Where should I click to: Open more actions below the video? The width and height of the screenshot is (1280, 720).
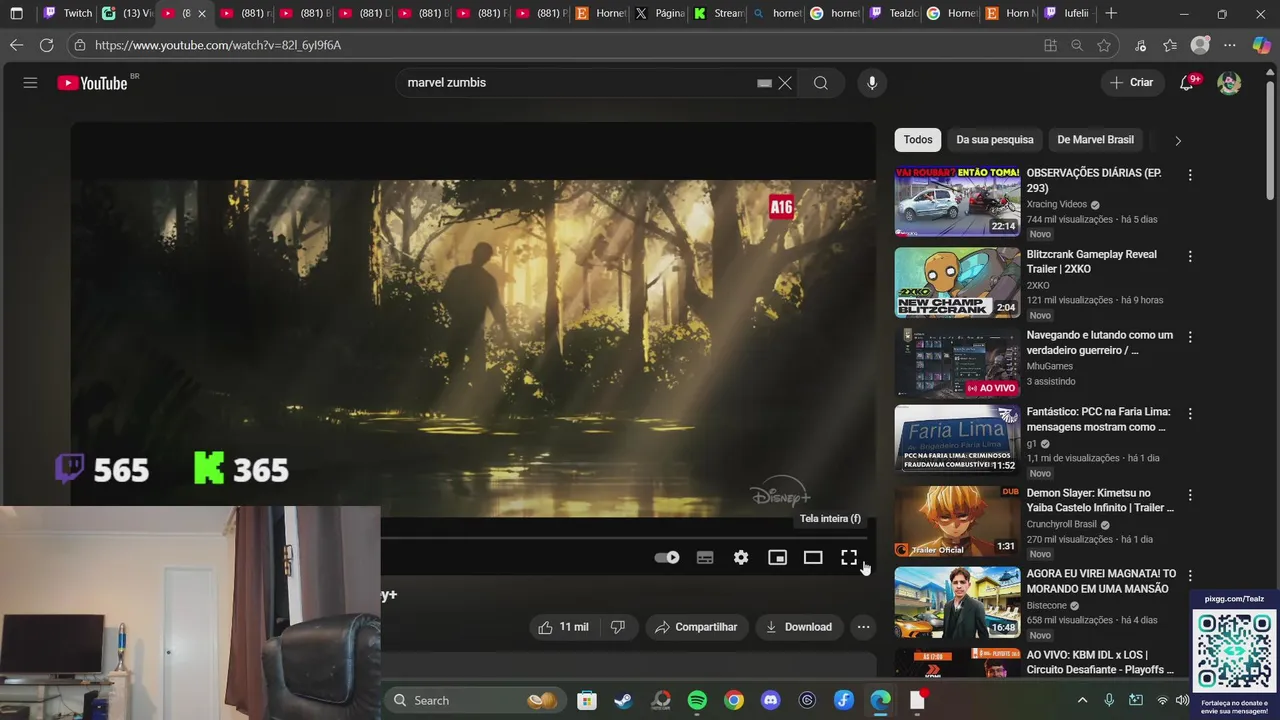pos(863,627)
